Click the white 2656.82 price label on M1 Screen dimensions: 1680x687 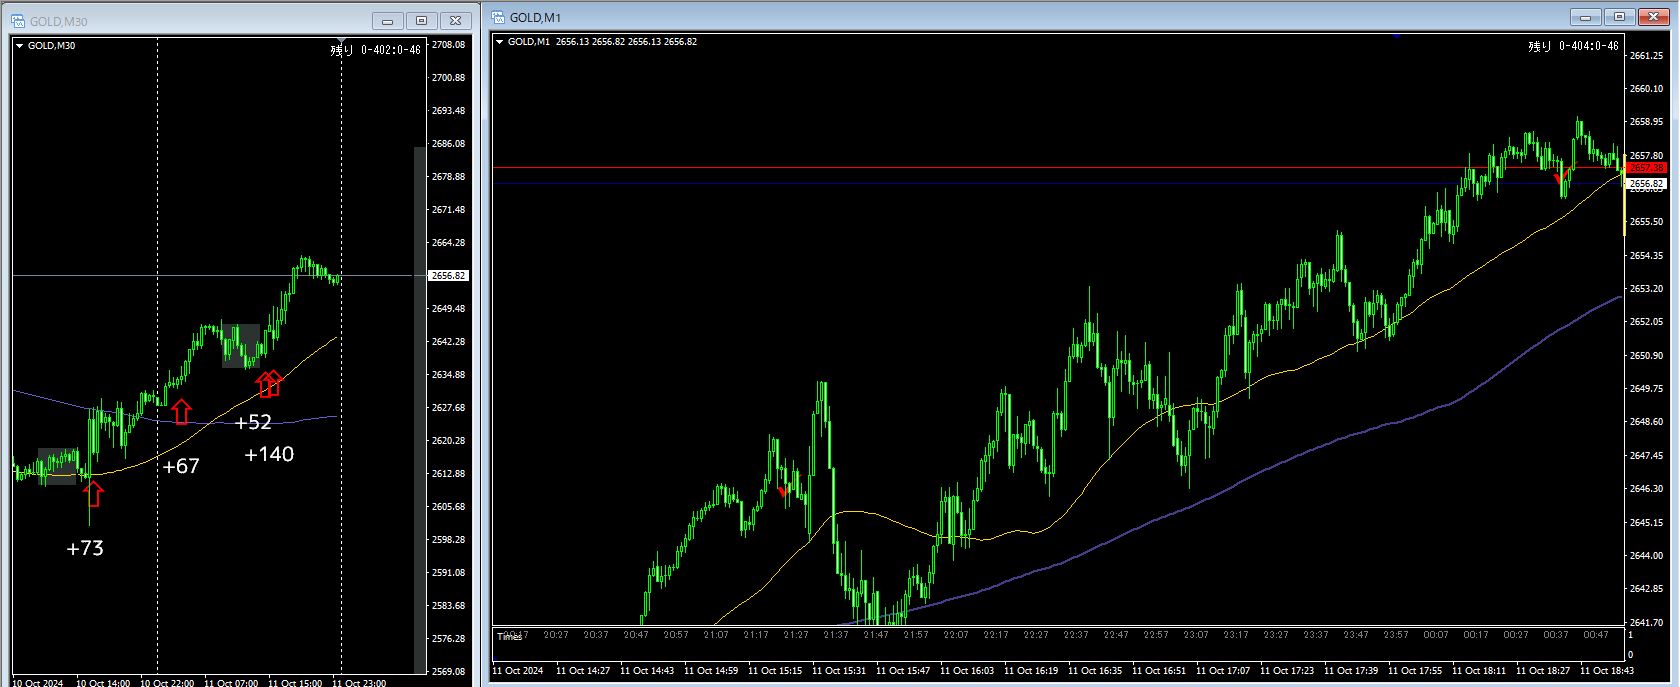(x=1645, y=184)
